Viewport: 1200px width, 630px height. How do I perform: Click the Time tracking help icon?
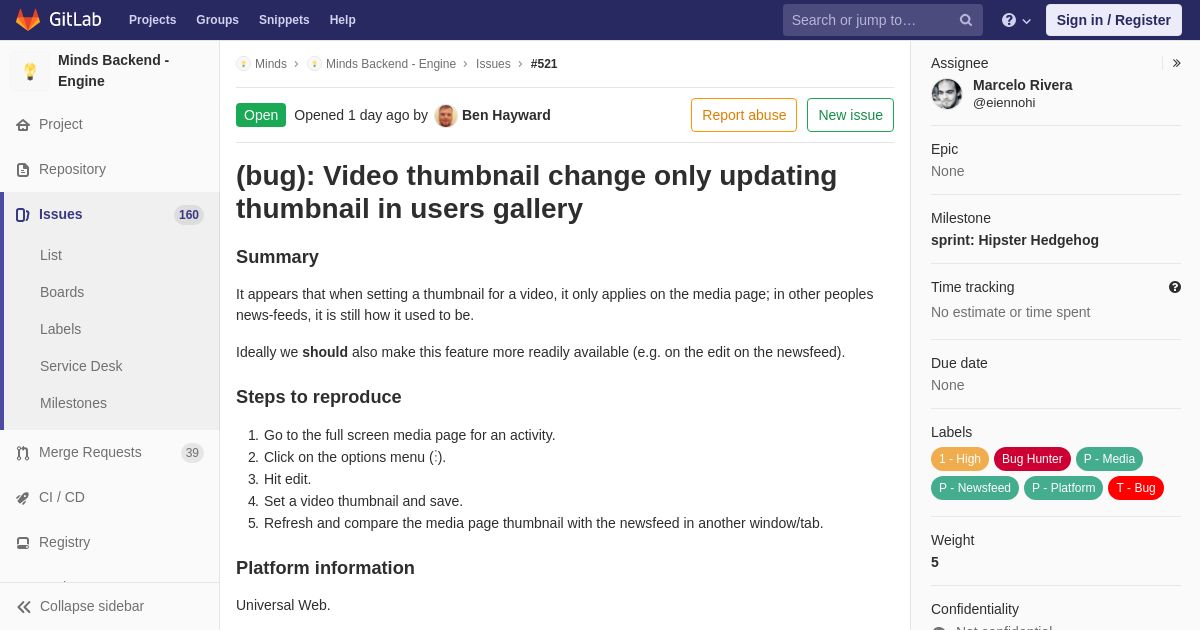click(1175, 287)
